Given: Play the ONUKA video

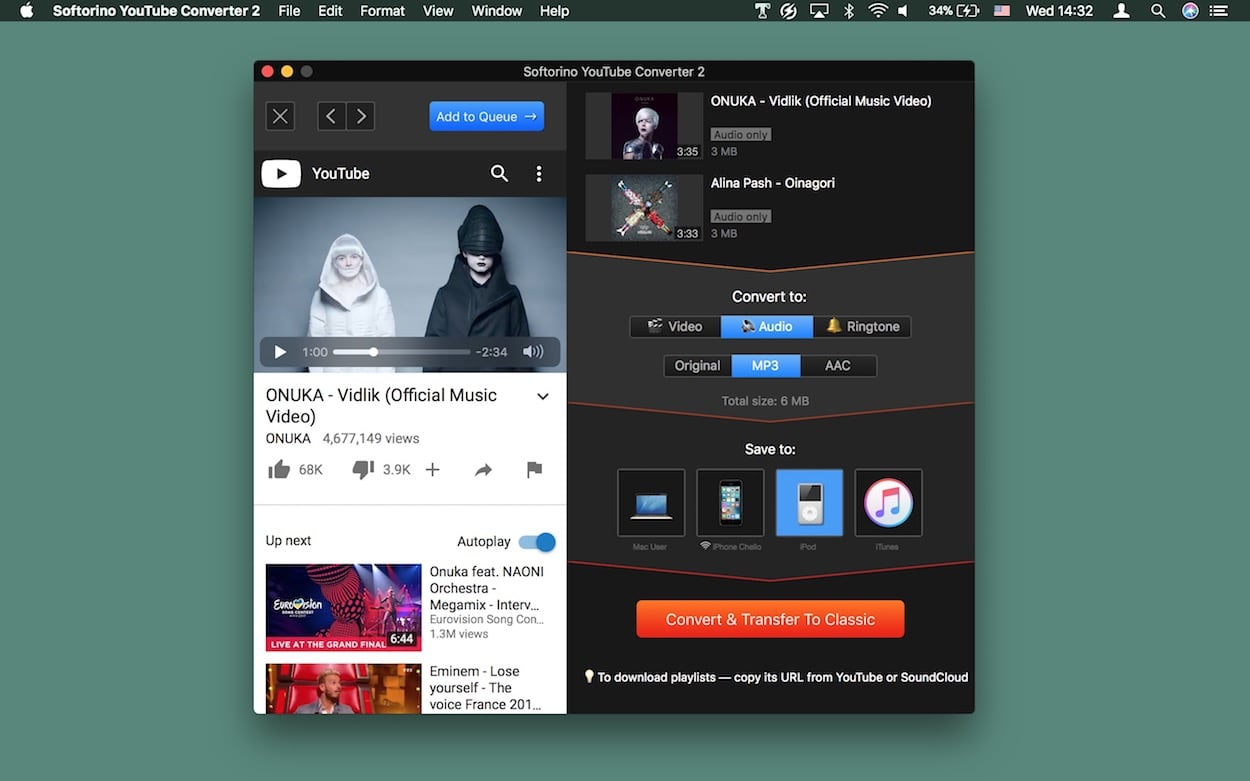Looking at the screenshot, I should coord(280,352).
